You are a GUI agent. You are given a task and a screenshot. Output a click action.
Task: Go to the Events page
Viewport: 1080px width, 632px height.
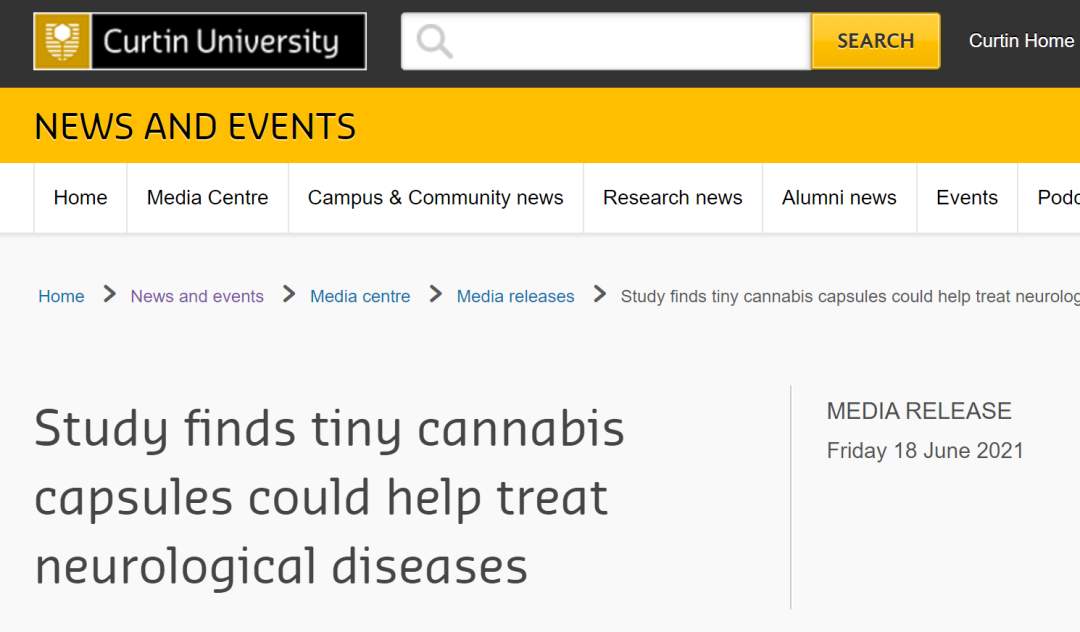pos(966,197)
